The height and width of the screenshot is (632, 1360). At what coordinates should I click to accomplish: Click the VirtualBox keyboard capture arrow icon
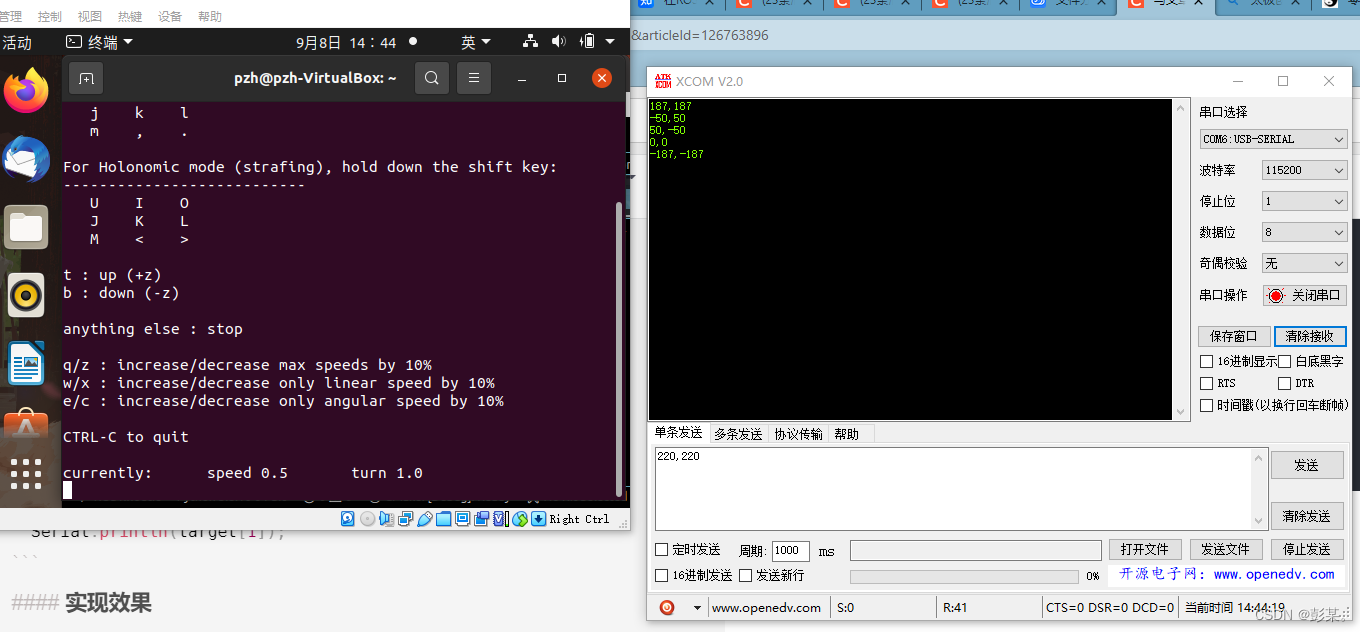pyautogui.click(x=538, y=519)
